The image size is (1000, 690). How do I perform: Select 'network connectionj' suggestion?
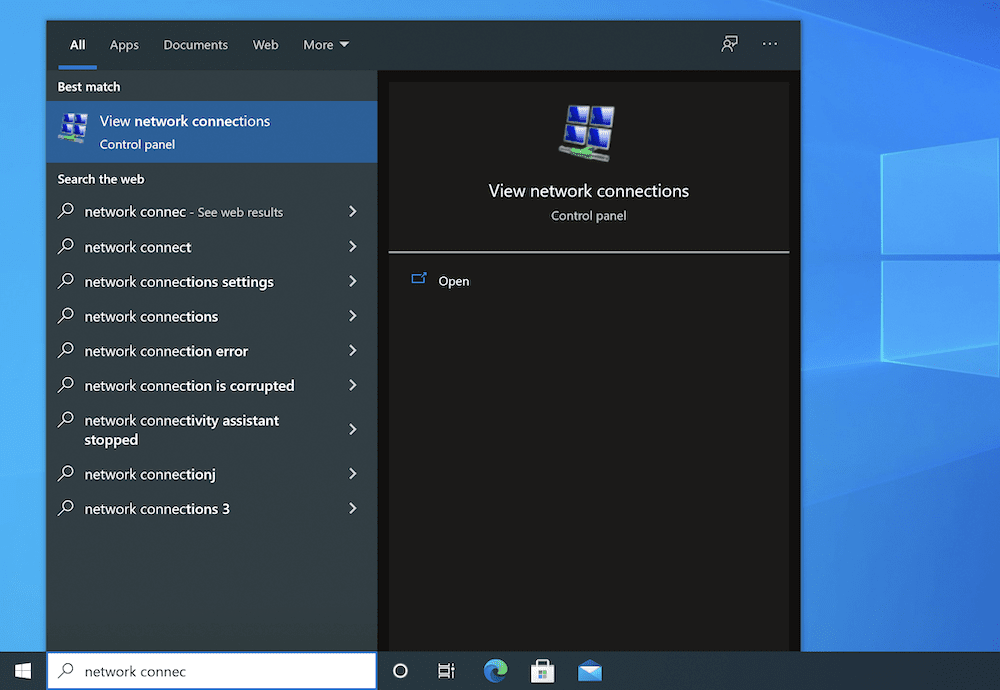point(212,474)
